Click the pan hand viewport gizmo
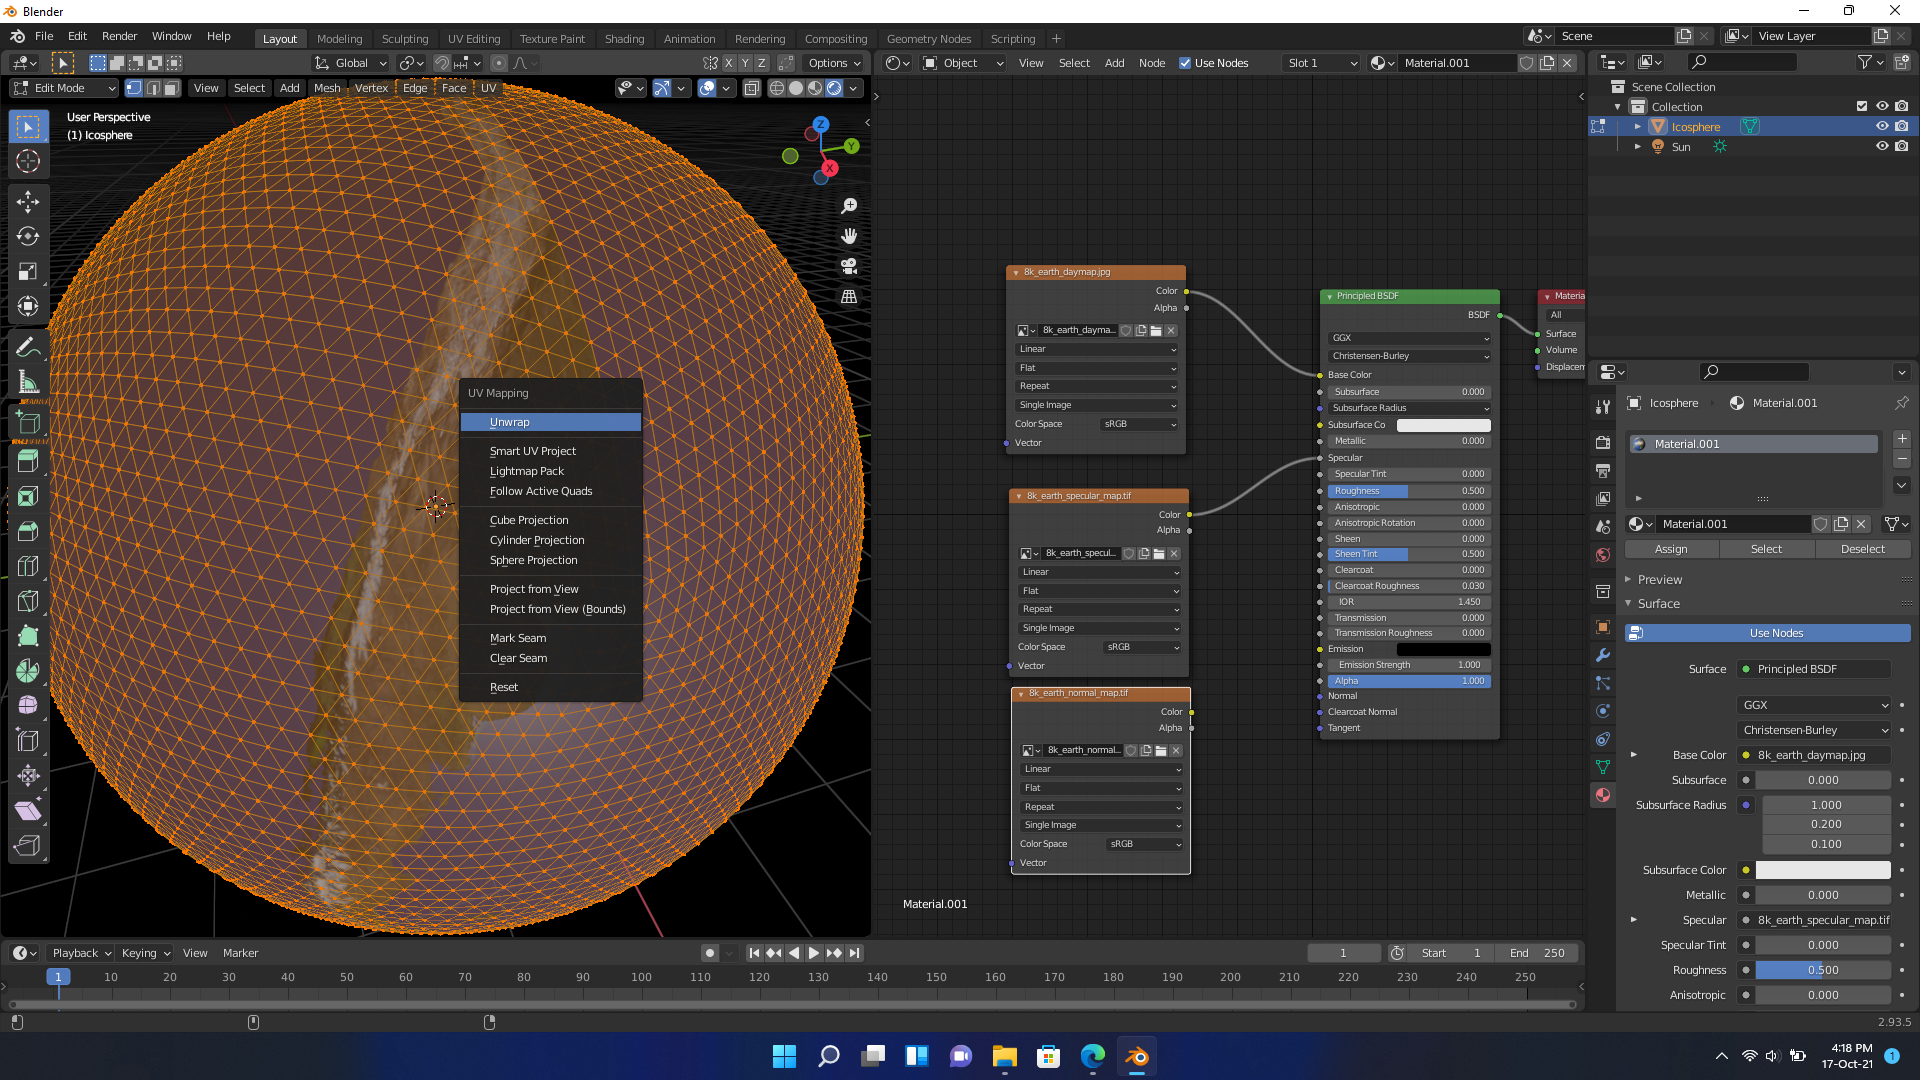The width and height of the screenshot is (1920, 1080). [849, 236]
